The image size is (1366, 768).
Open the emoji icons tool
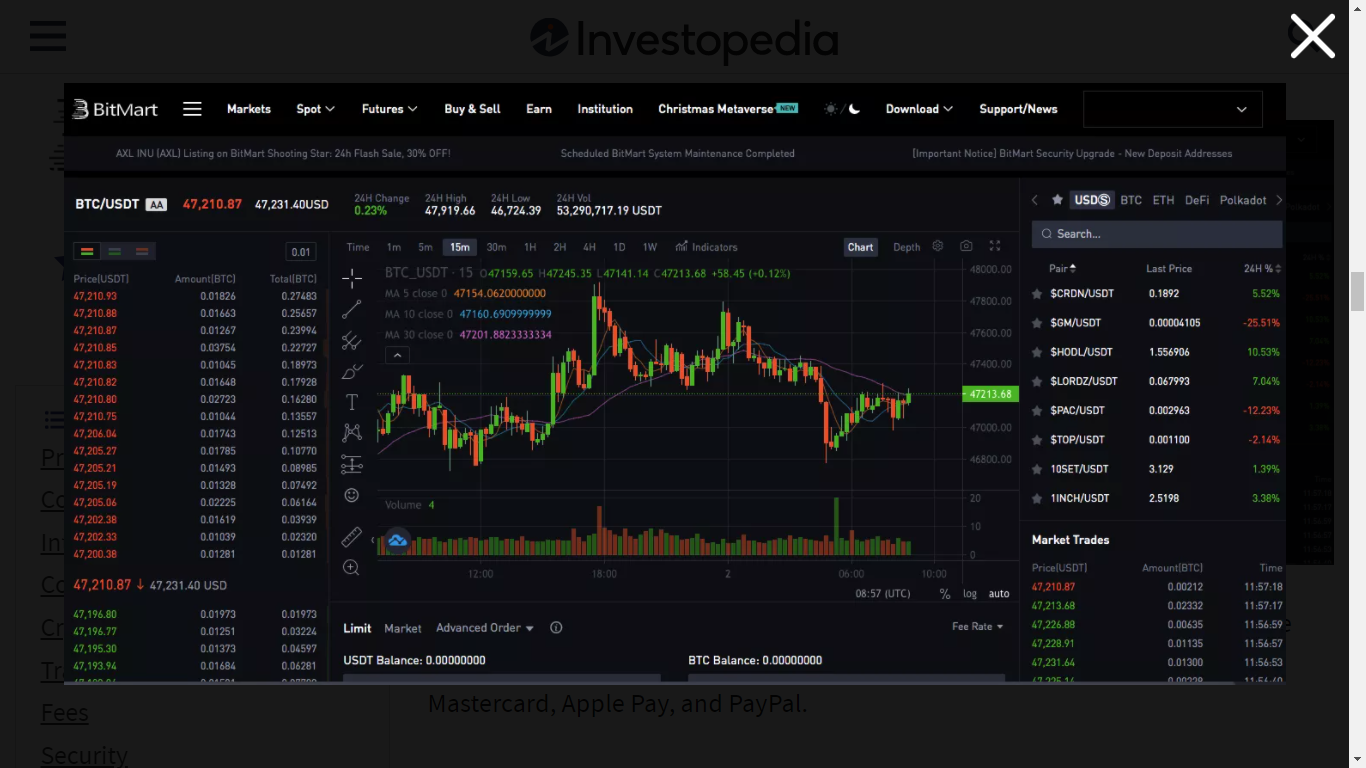352,495
